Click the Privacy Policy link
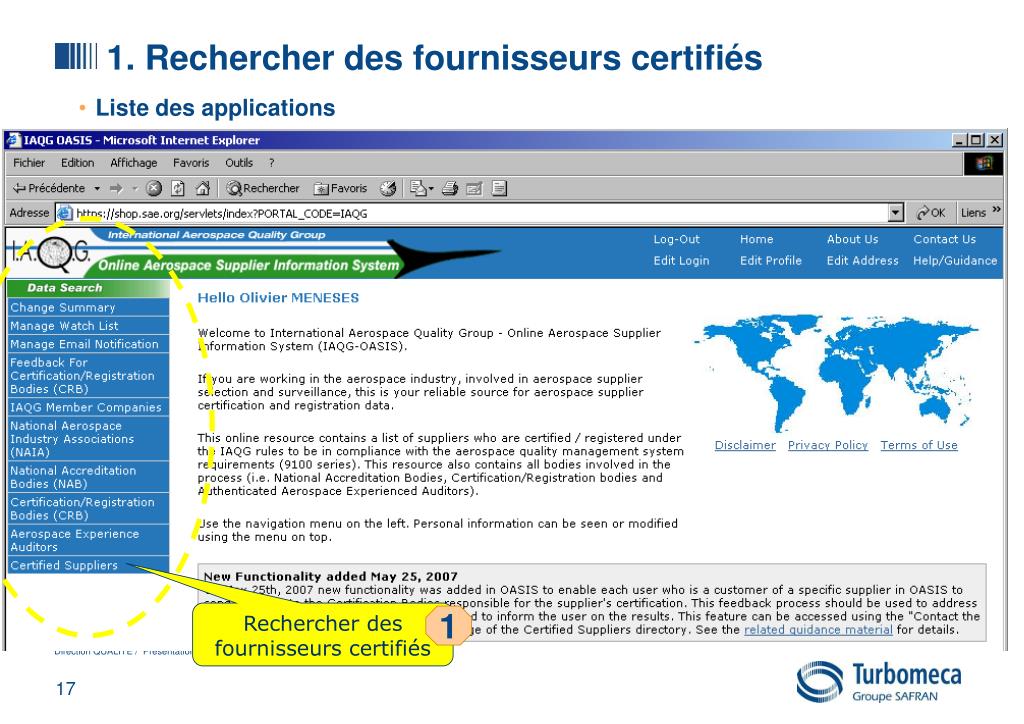 827,445
